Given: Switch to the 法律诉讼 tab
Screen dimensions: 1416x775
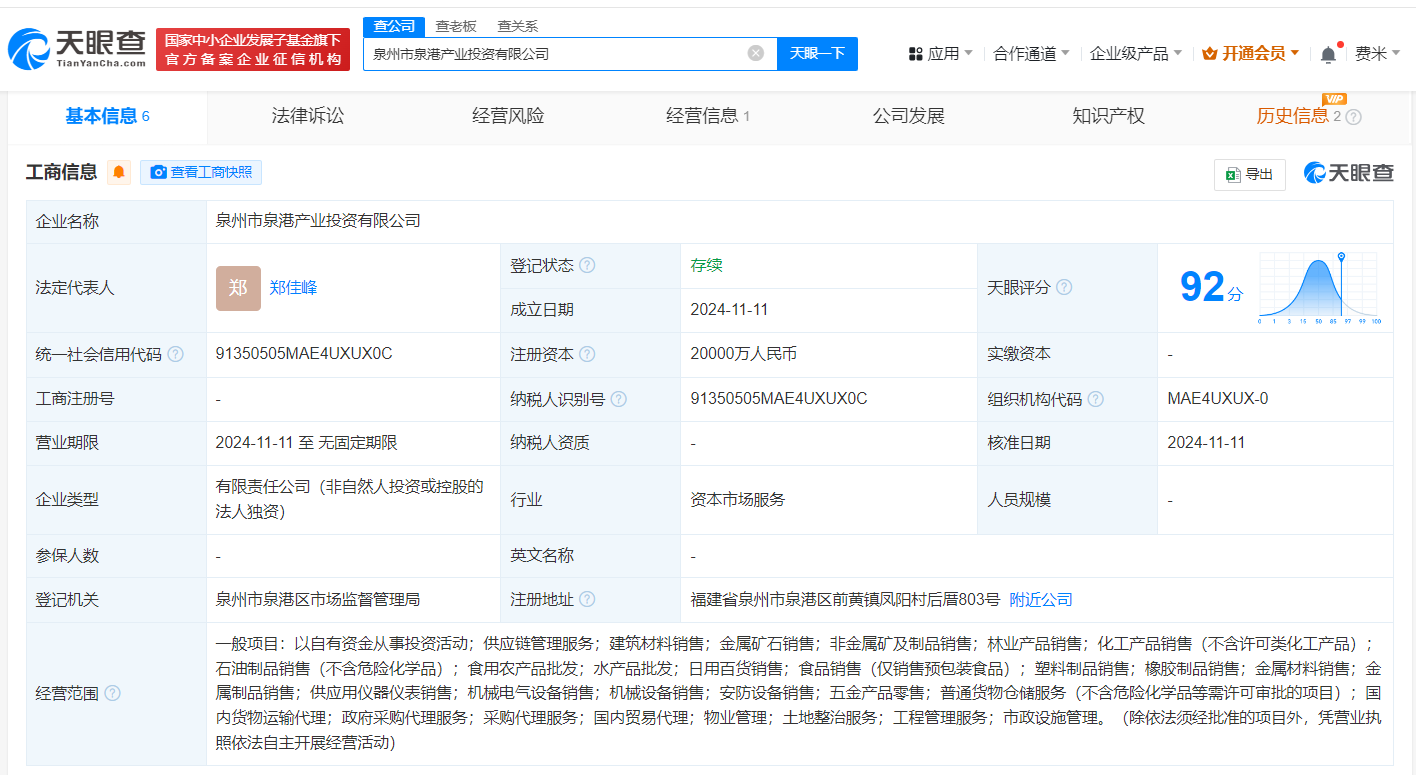Looking at the screenshot, I should [x=307, y=116].
